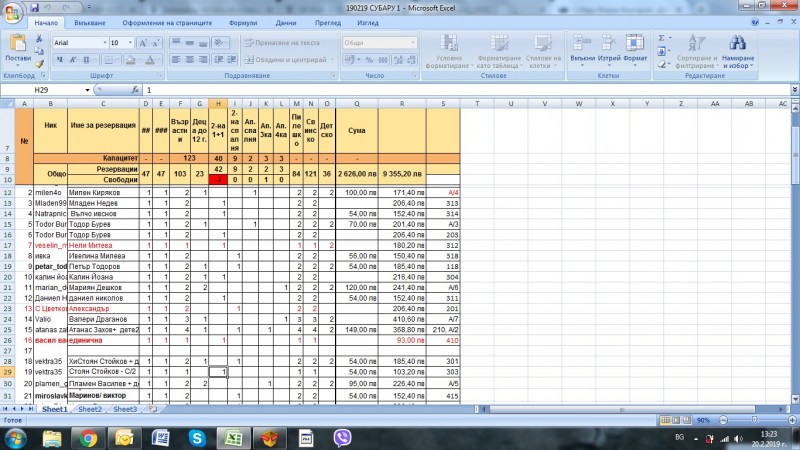Toggle Bottom Align vertical alignment
This screenshot has width=800, height=450.
point(203,43)
